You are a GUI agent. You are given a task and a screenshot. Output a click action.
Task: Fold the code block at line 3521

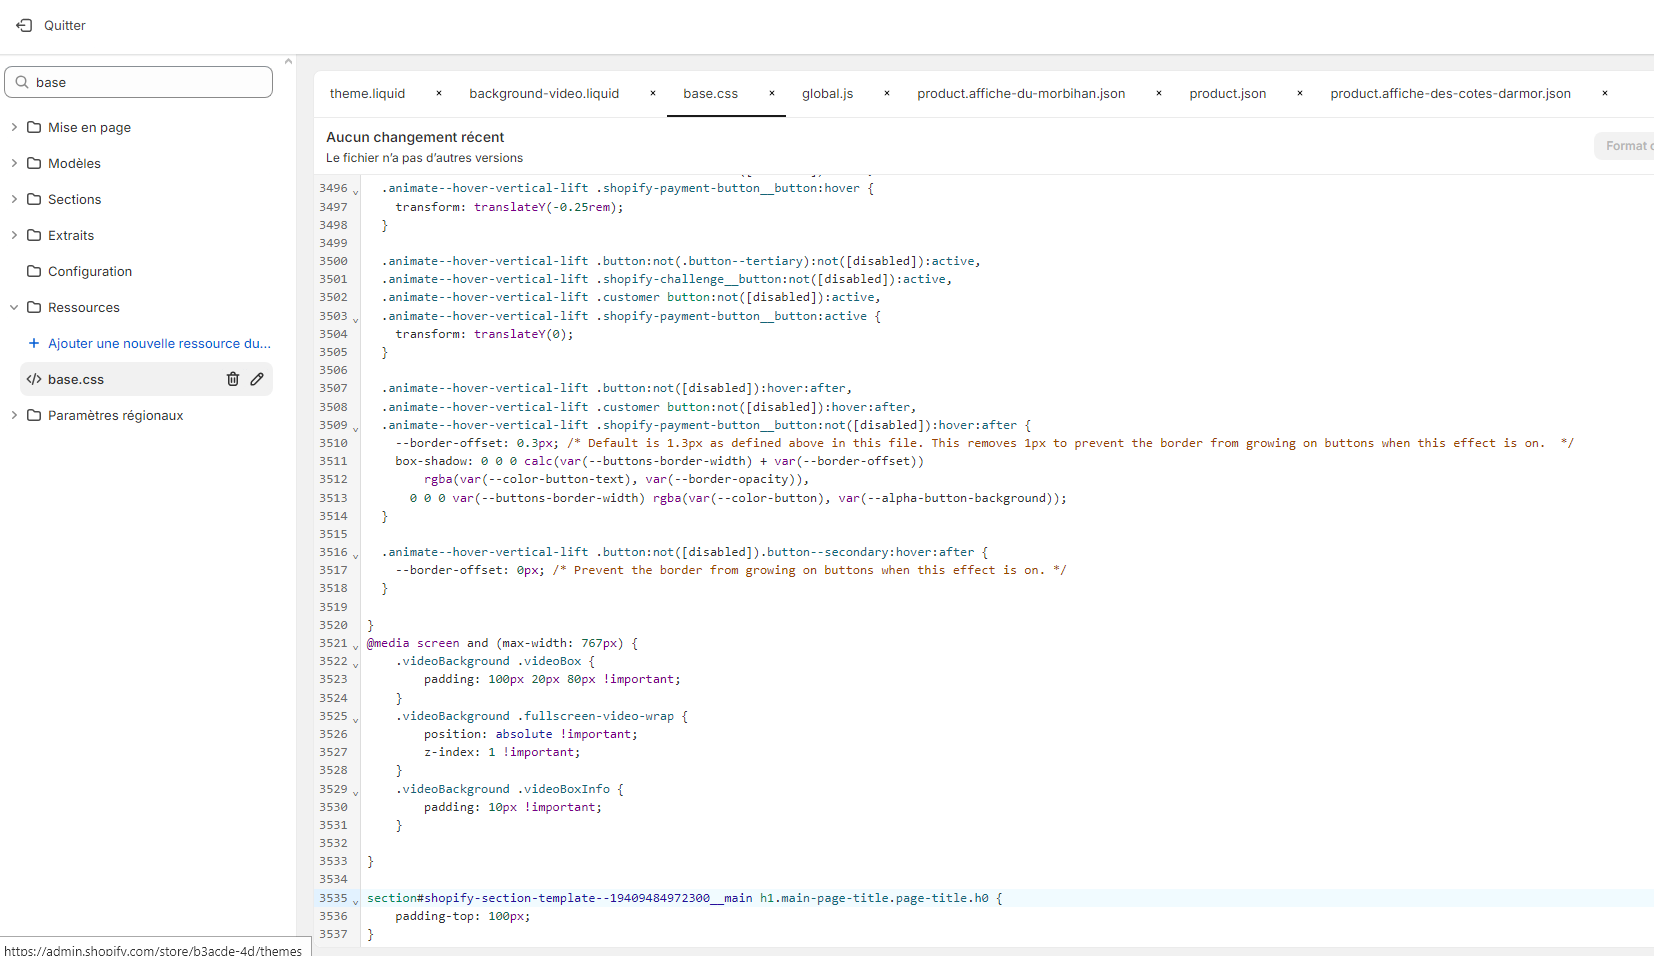[356, 646]
